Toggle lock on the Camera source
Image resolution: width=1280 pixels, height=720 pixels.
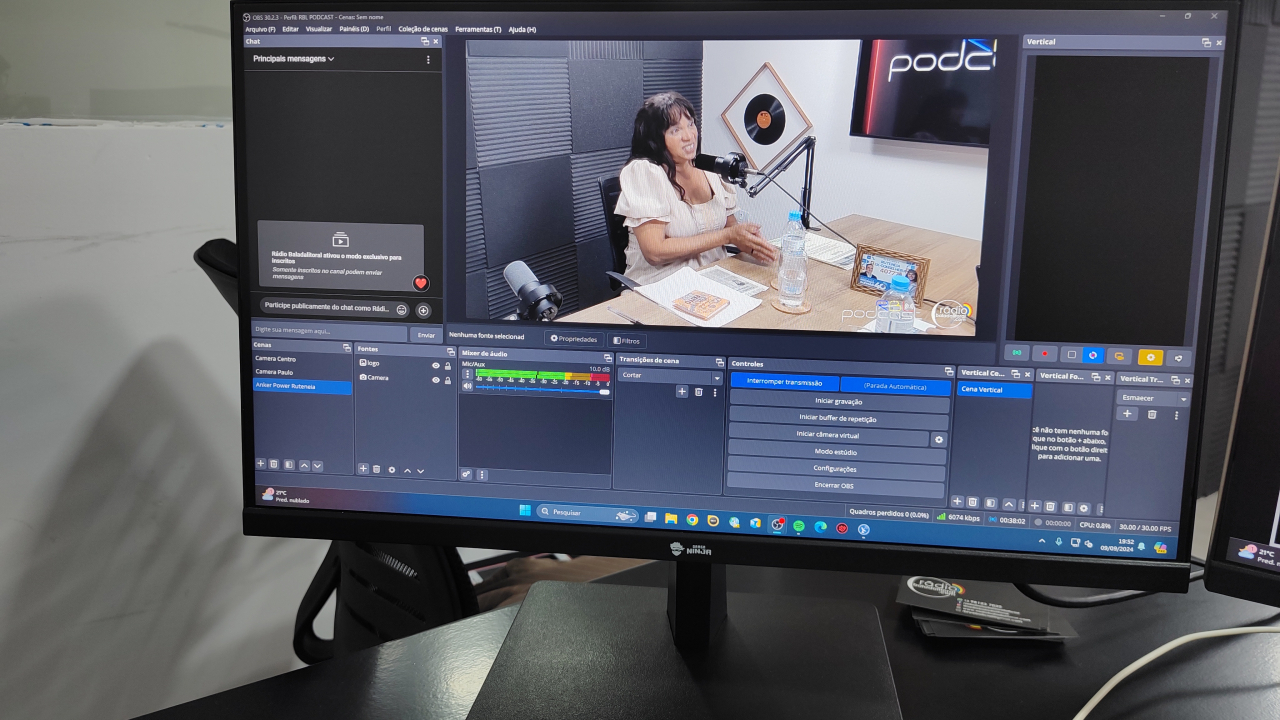(x=448, y=380)
